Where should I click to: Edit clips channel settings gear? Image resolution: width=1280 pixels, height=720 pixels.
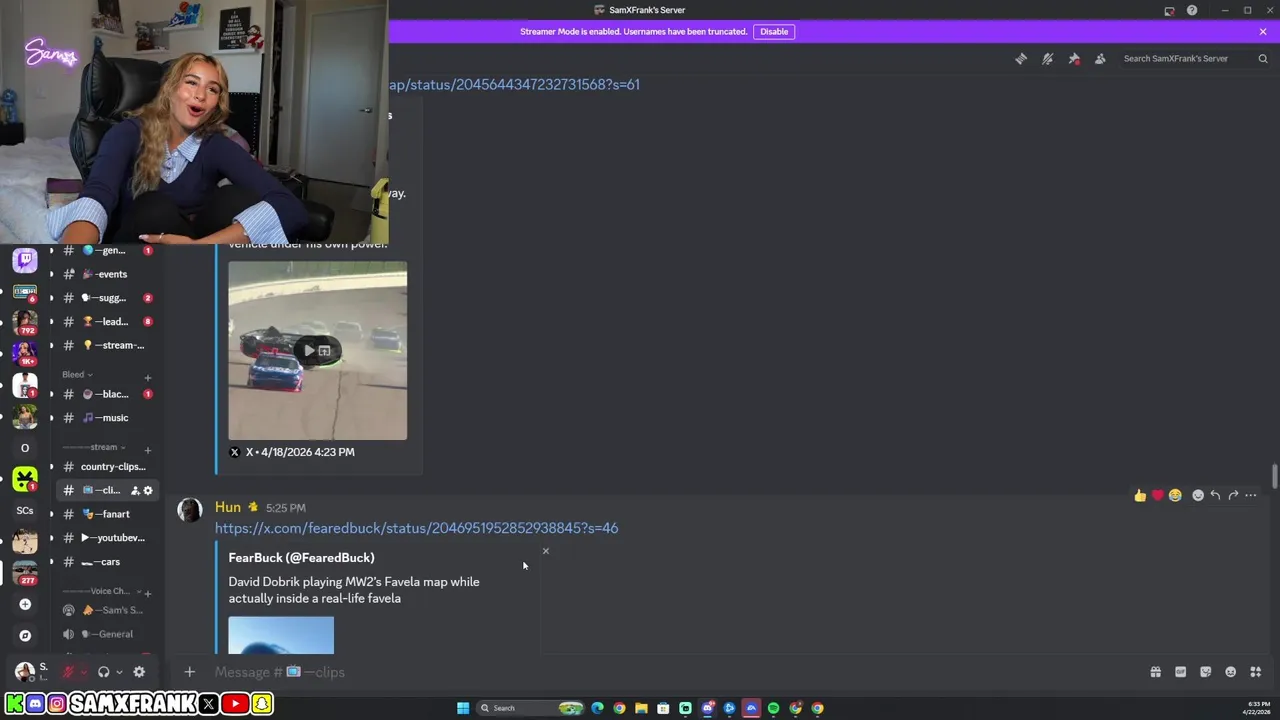(x=148, y=491)
